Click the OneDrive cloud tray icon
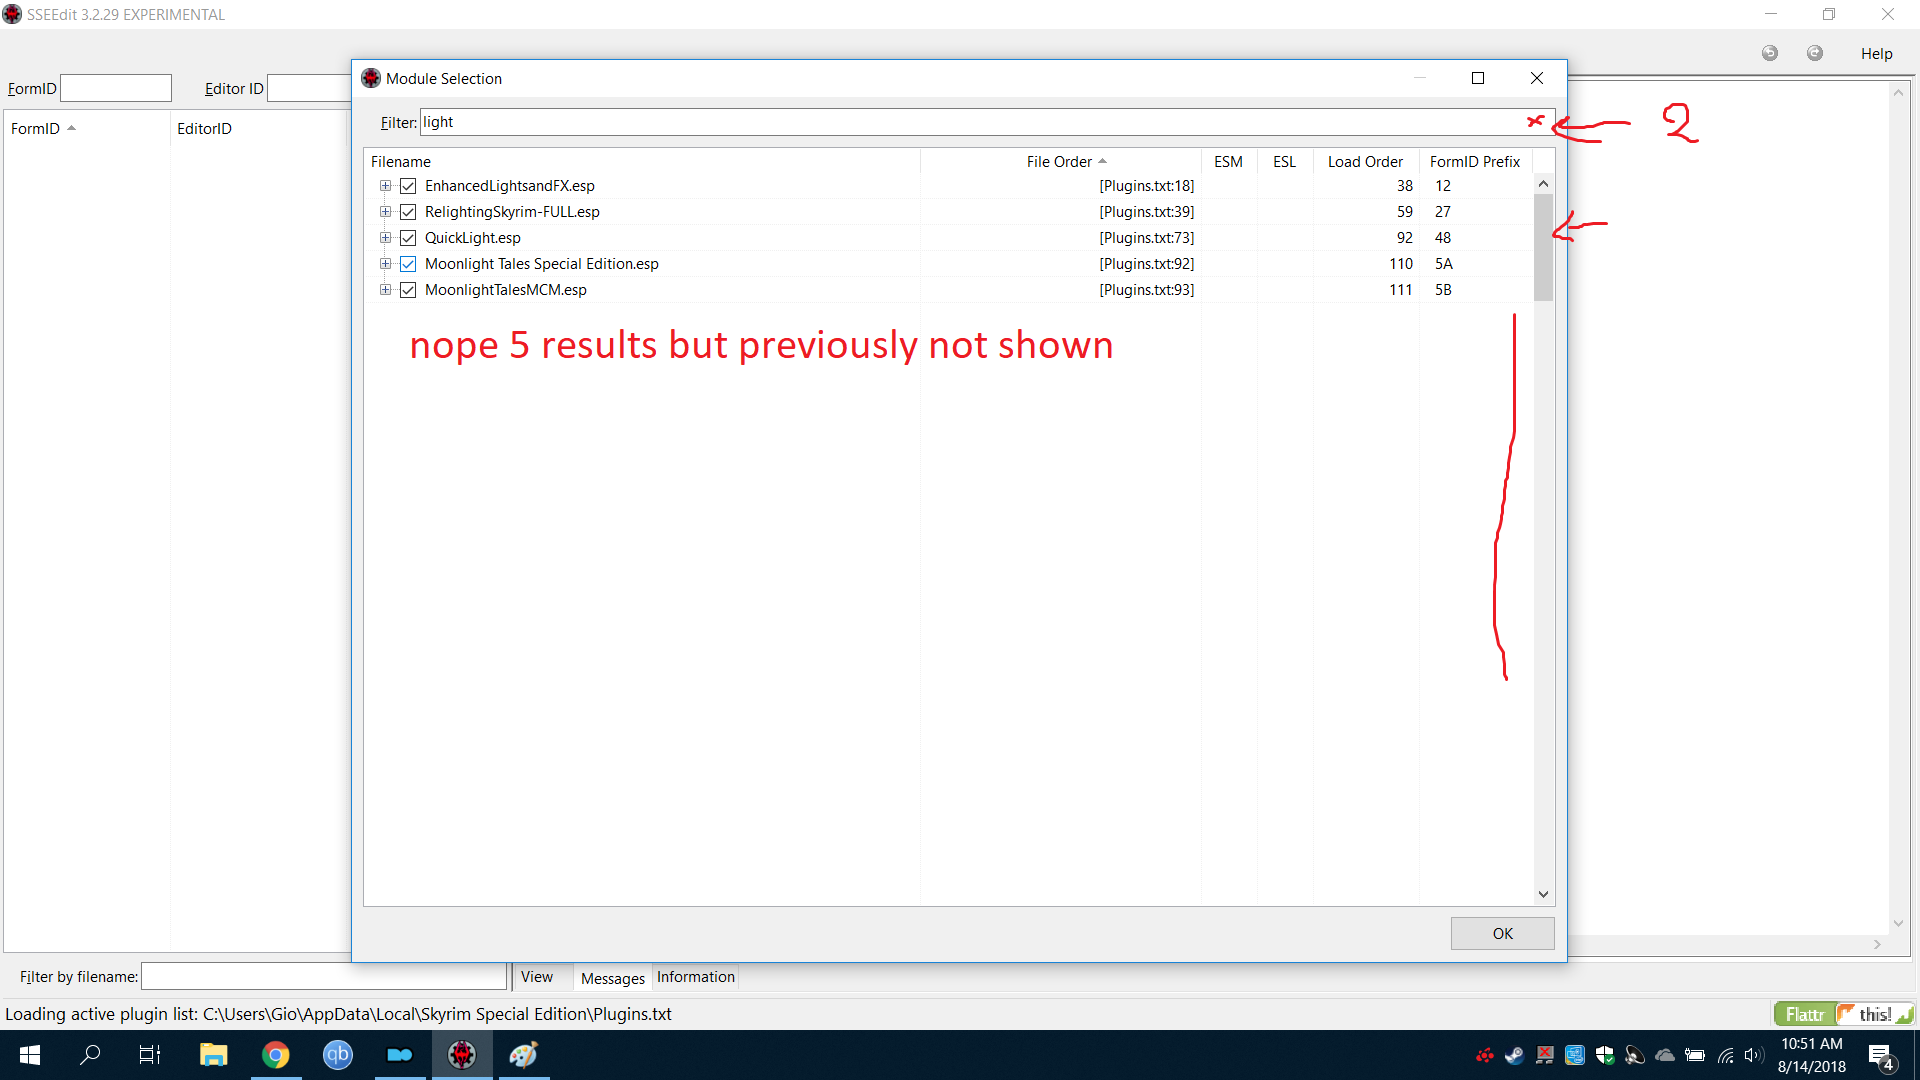The width and height of the screenshot is (1920, 1080). coord(1665,1055)
